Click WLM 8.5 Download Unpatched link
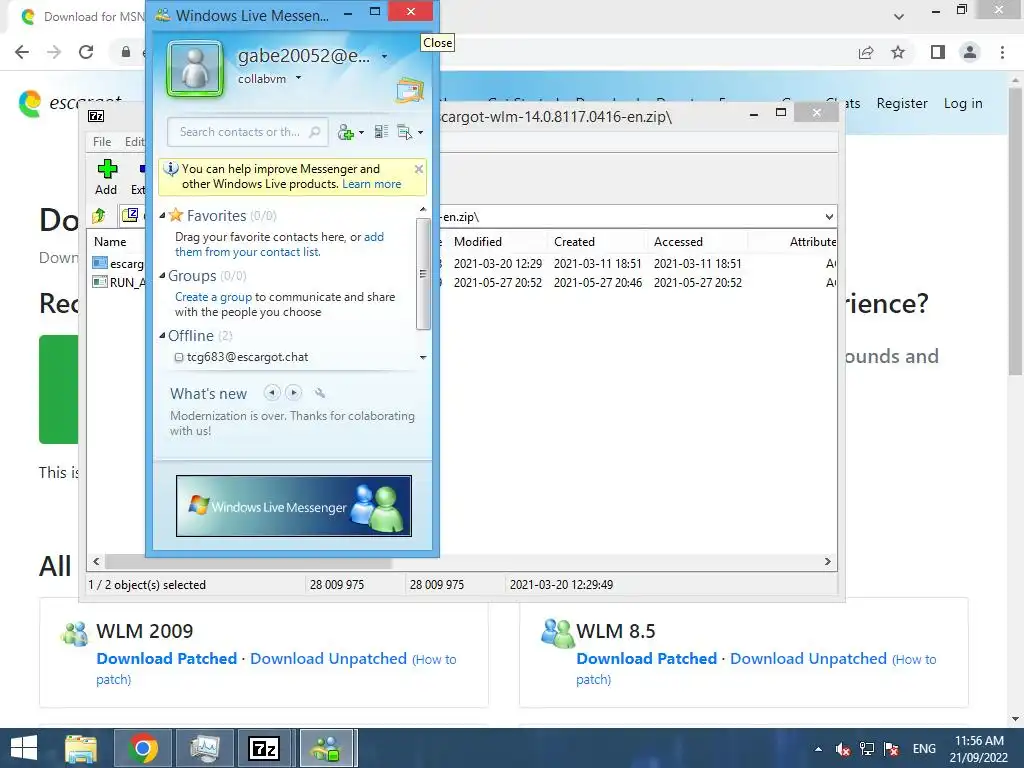Viewport: 1024px width, 768px height. point(808,658)
